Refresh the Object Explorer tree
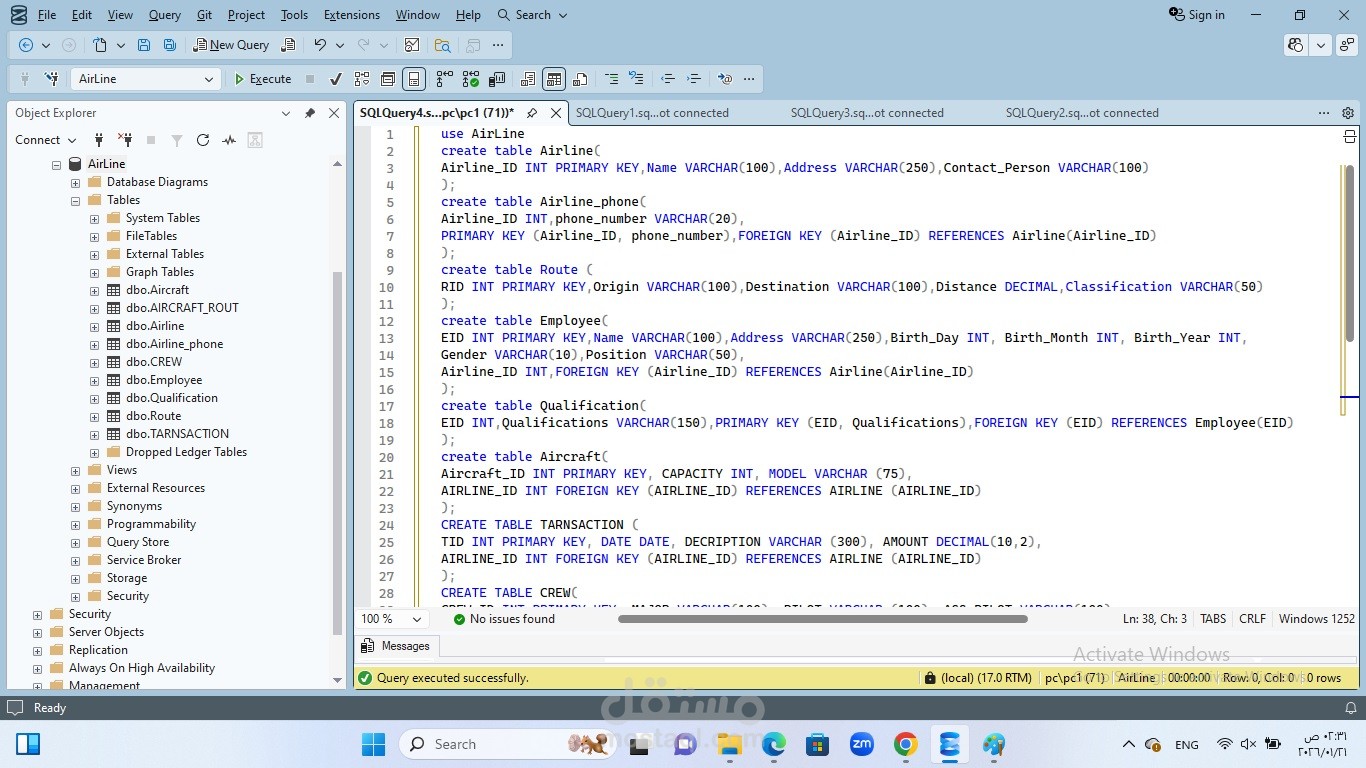This screenshot has height=768, width=1366. (x=203, y=140)
